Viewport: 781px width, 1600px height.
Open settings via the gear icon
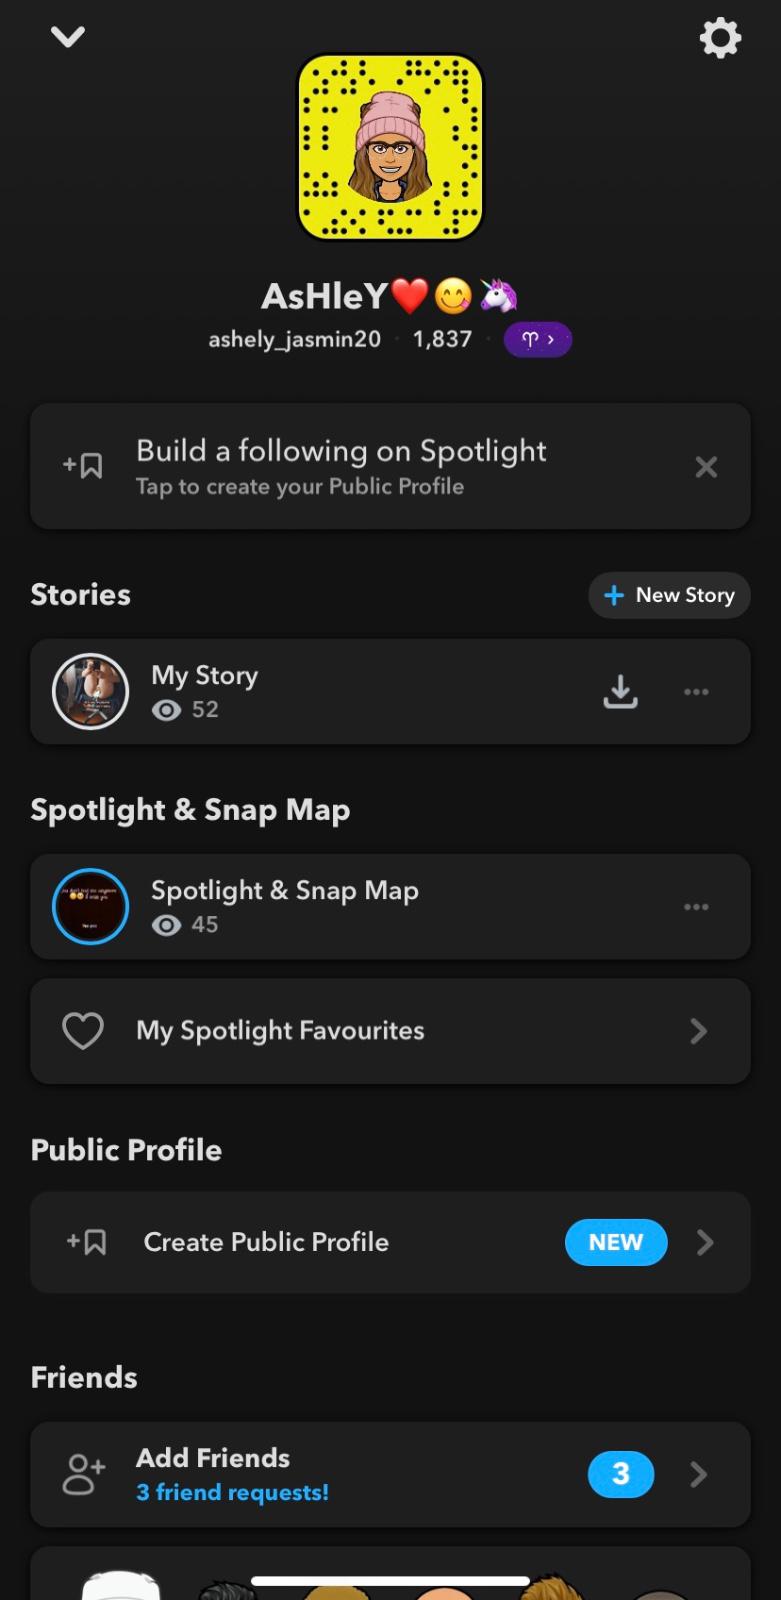tap(719, 38)
